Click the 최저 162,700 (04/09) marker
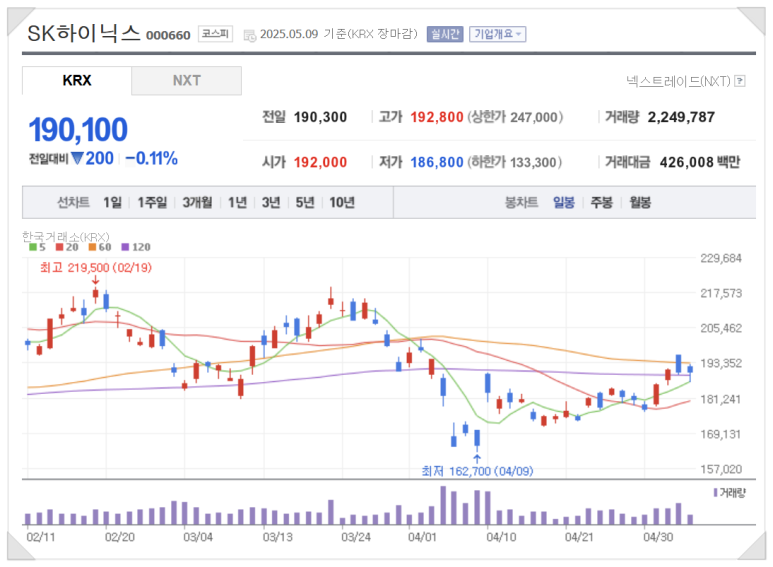 (x=477, y=471)
